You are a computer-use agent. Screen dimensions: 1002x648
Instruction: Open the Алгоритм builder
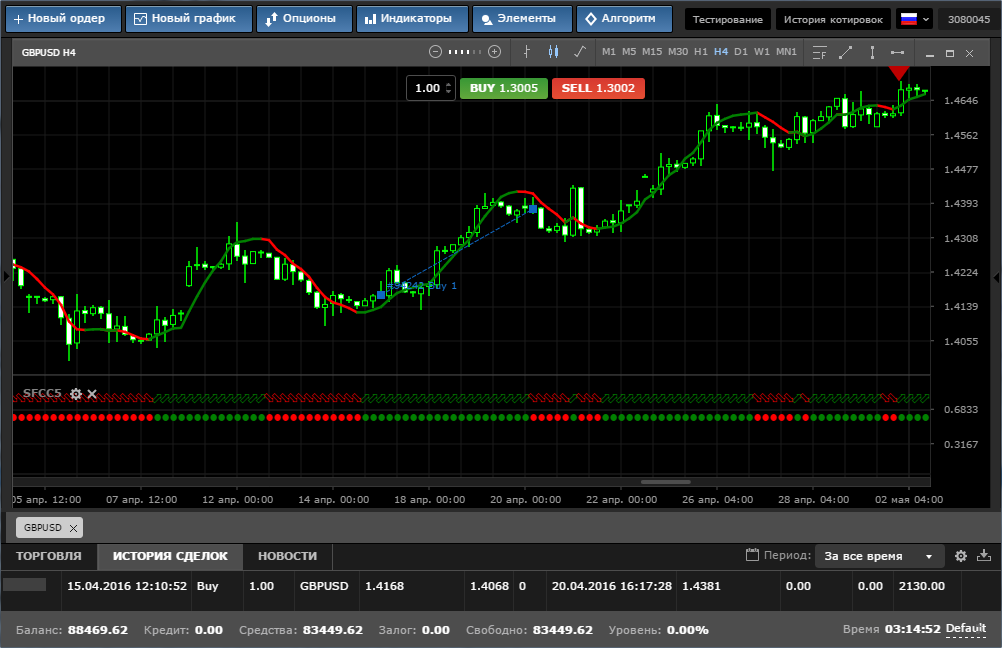[624, 19]
